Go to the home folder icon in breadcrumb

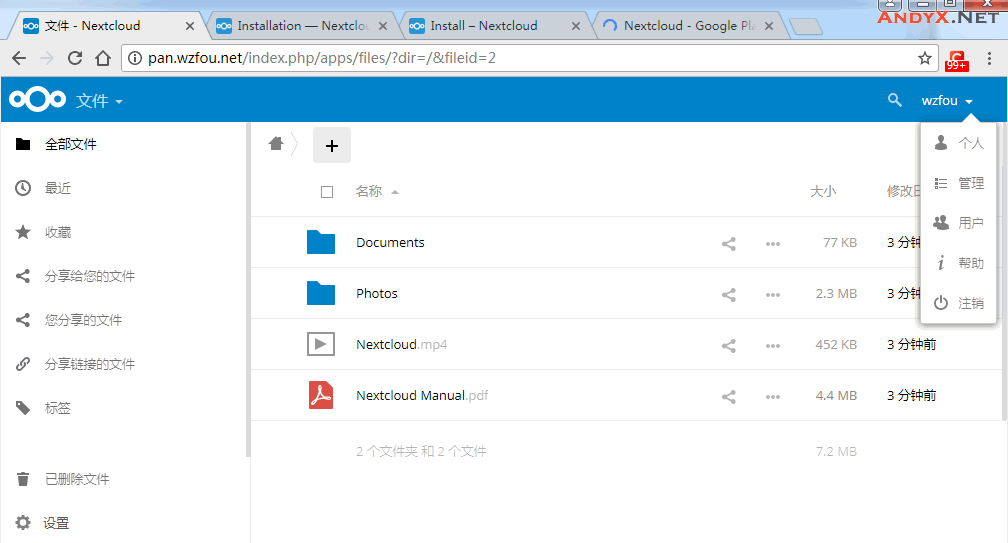[x=276, y=144]
